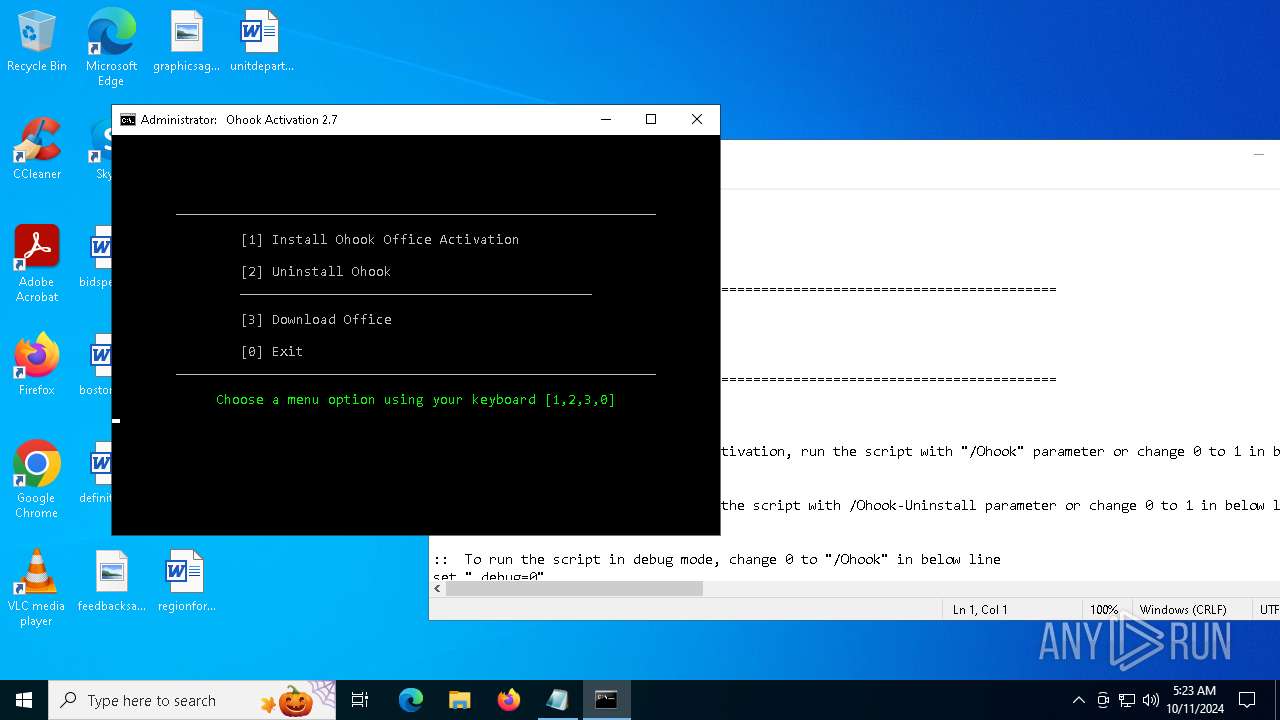This screenshot has height=720, width=1280.
Task: Click the Ohook Activation window system menu icon
Action: click(128, 120)
